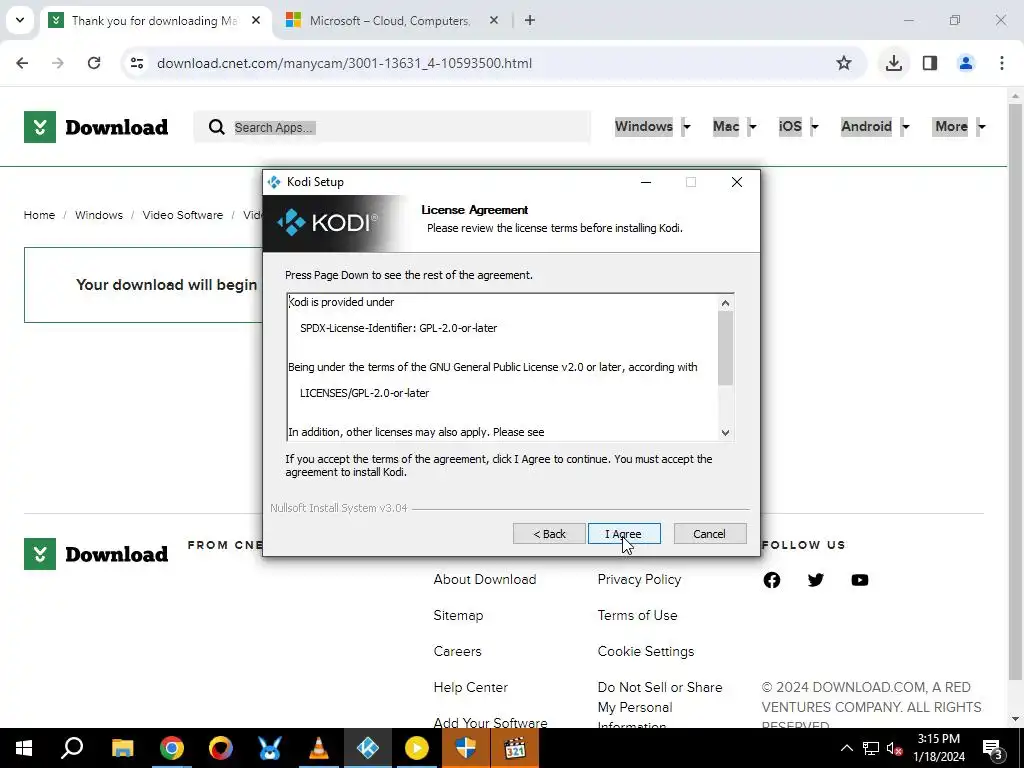
Task: Open the Twitter icon under Follow Us
Action: tap(816, 580)
